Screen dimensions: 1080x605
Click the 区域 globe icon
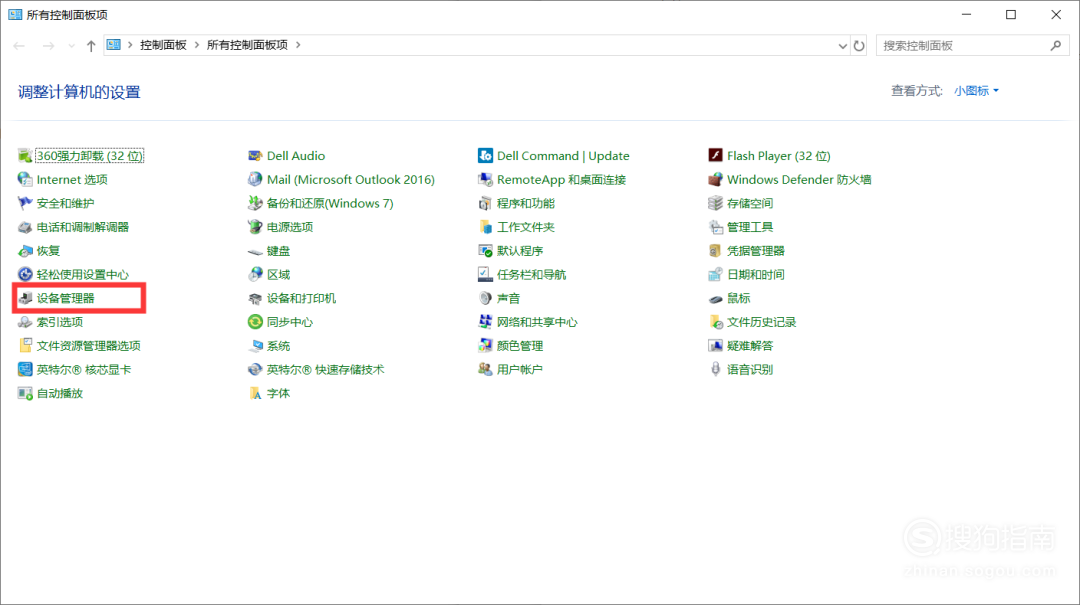[x=255, y=274]
